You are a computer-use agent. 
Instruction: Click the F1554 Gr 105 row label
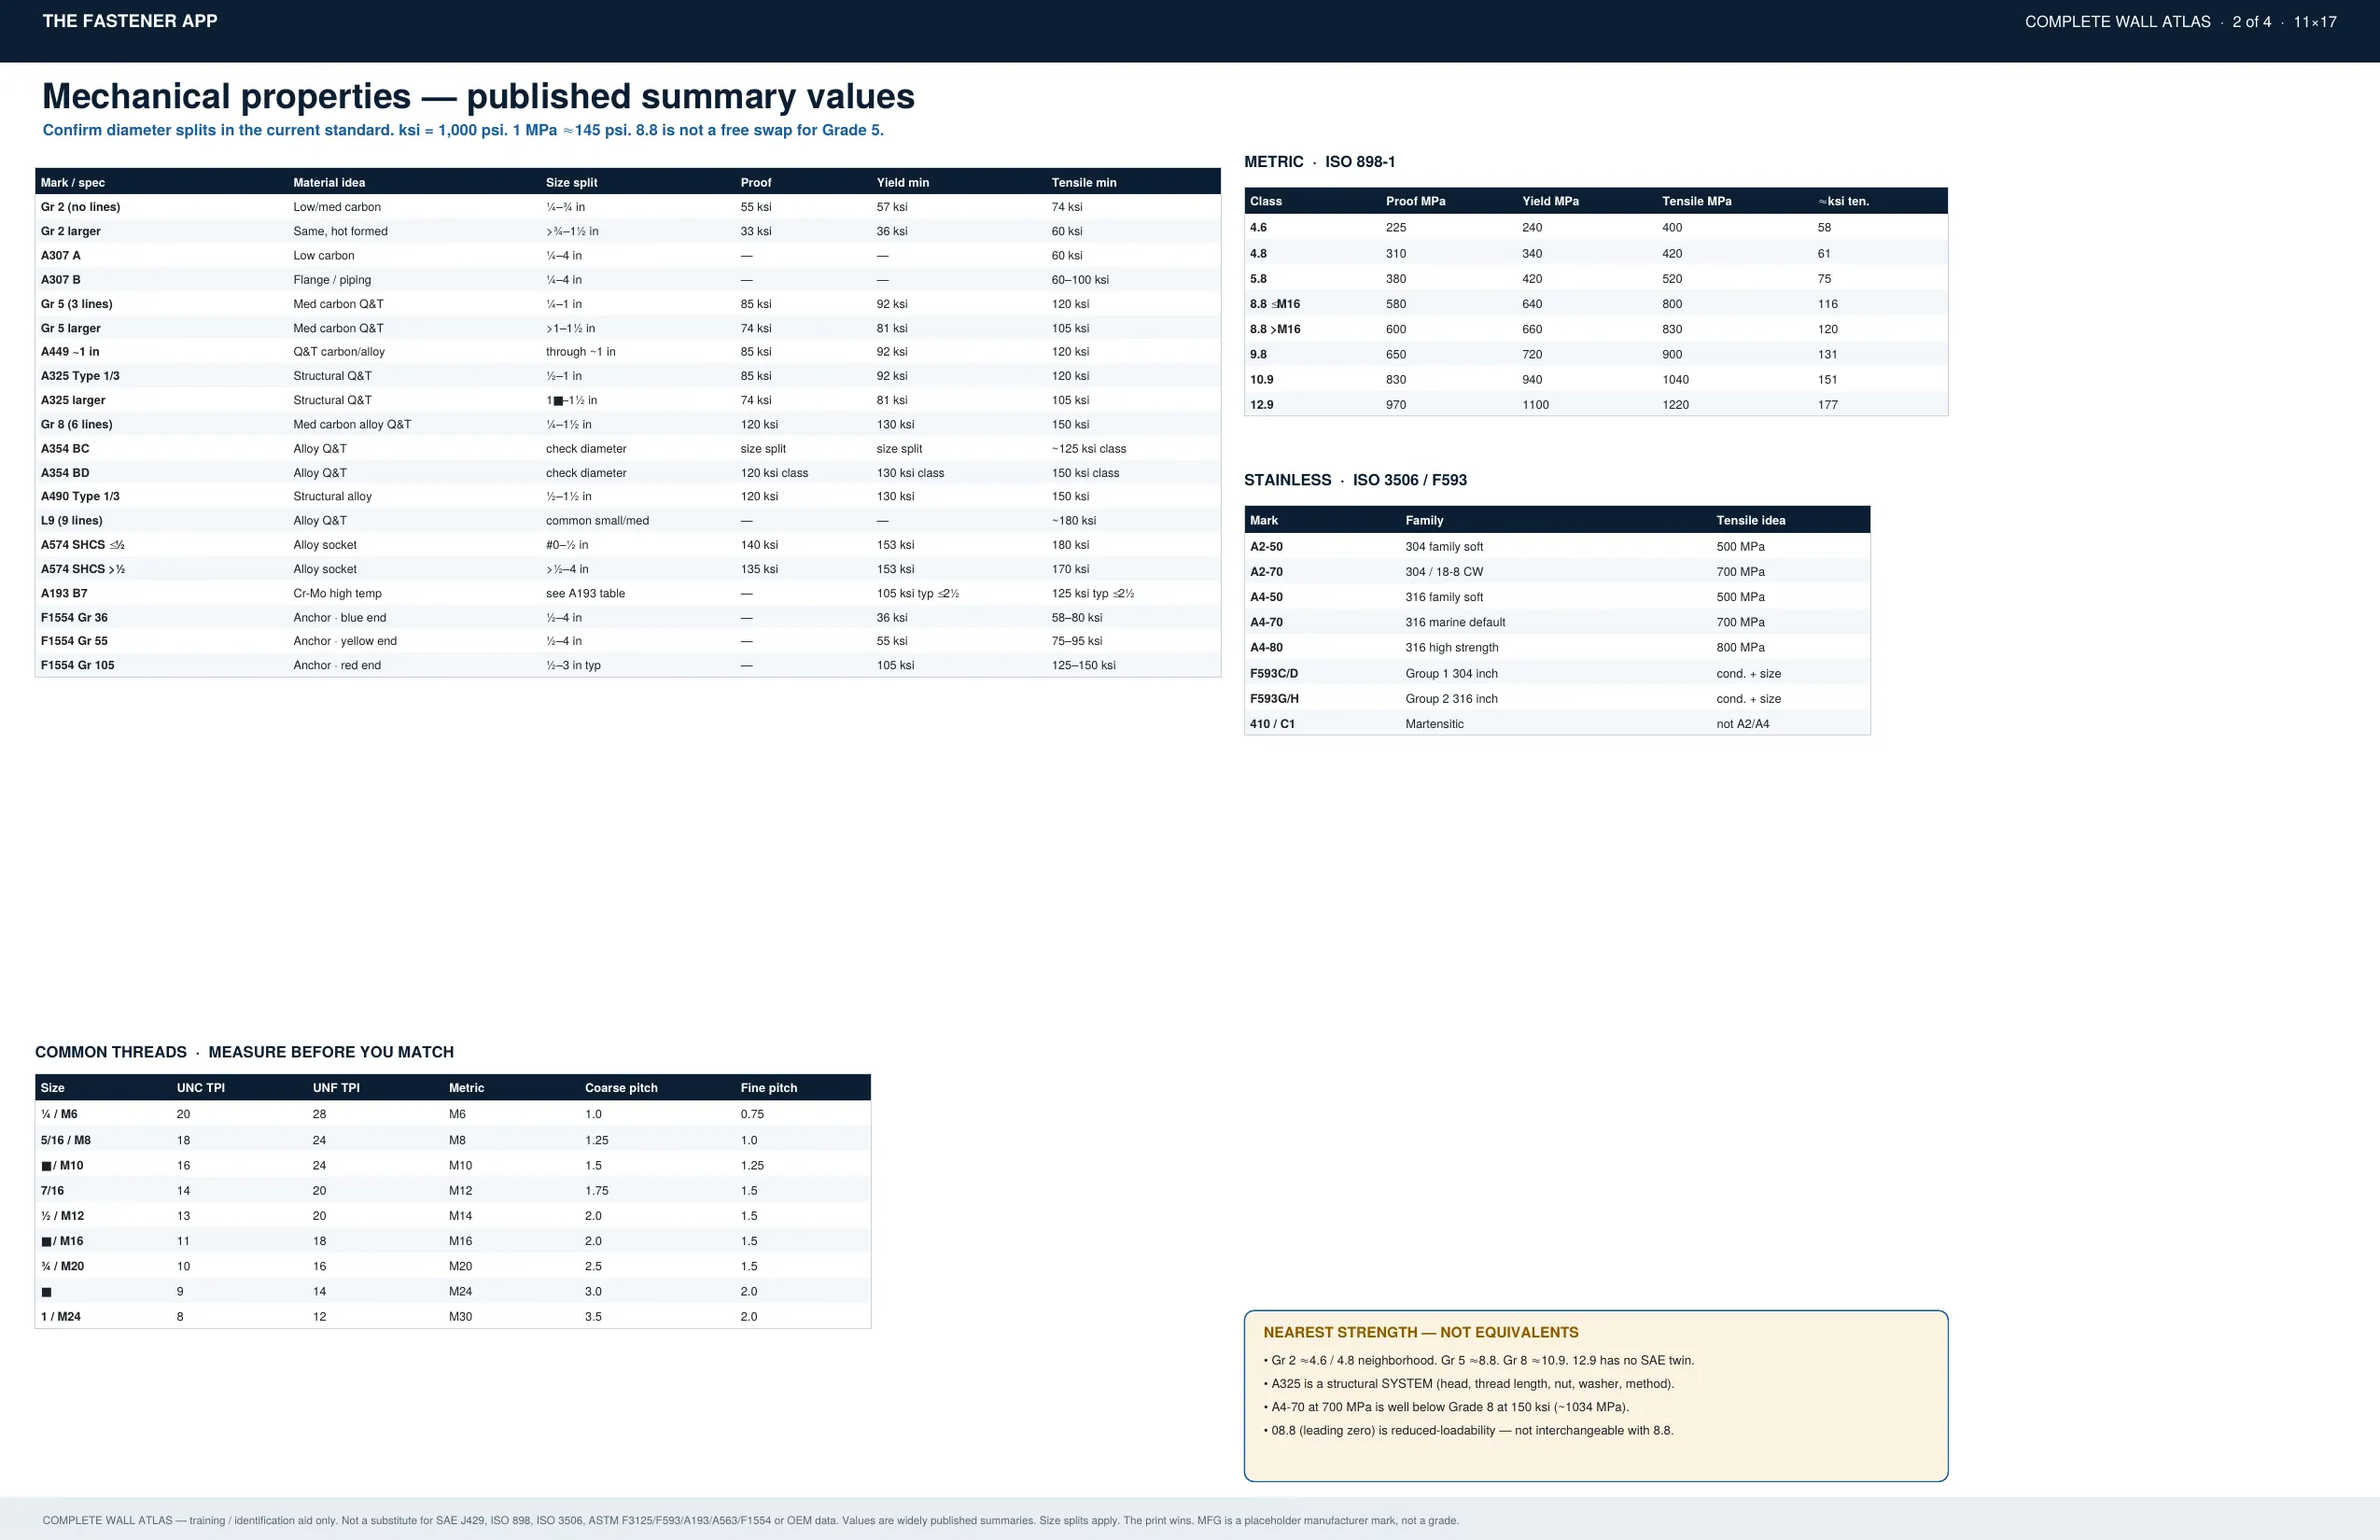coord(77,665)
